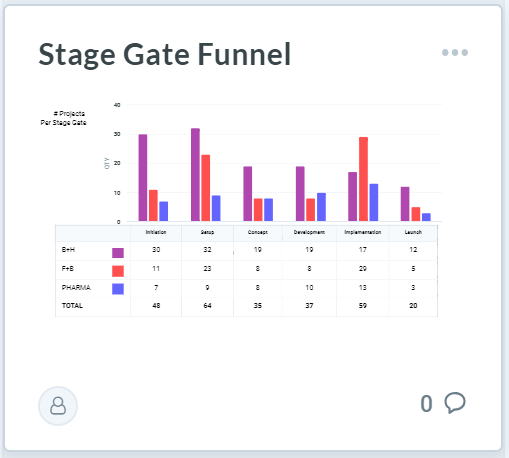Screen dimensions: 509x458
Task: Click the TOTAL row label
Action: [x=72, y=306]
